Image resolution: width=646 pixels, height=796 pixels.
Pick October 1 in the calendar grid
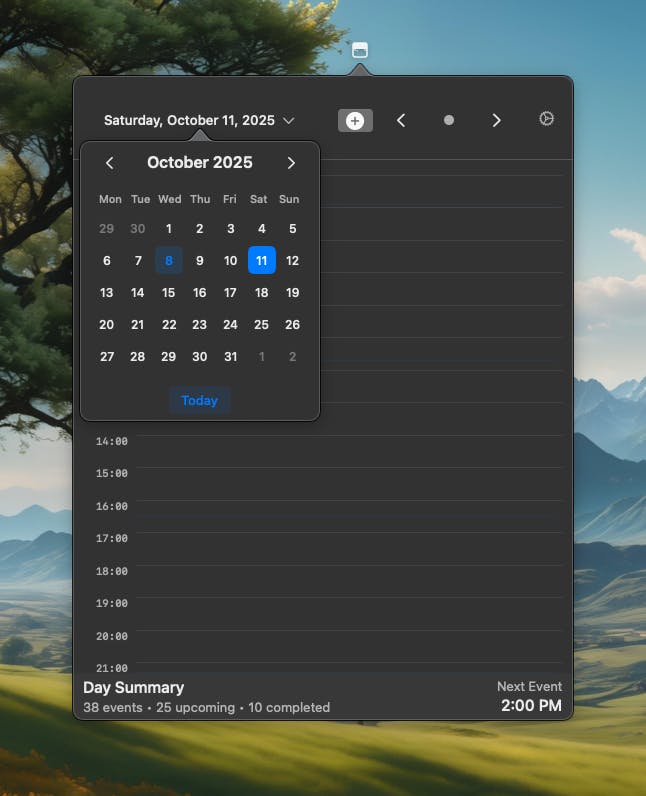(169, 229)
